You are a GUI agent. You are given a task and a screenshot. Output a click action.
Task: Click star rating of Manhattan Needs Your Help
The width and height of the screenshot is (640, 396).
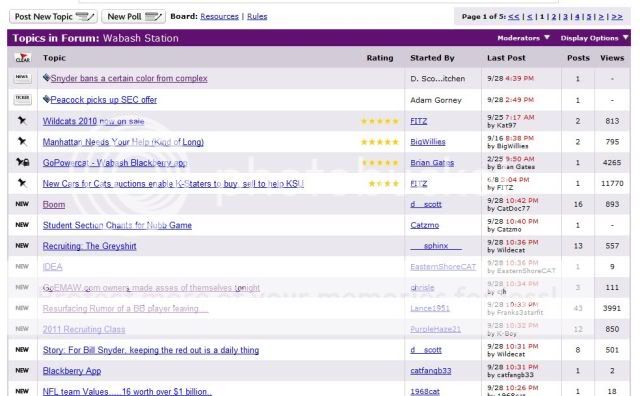380,142
